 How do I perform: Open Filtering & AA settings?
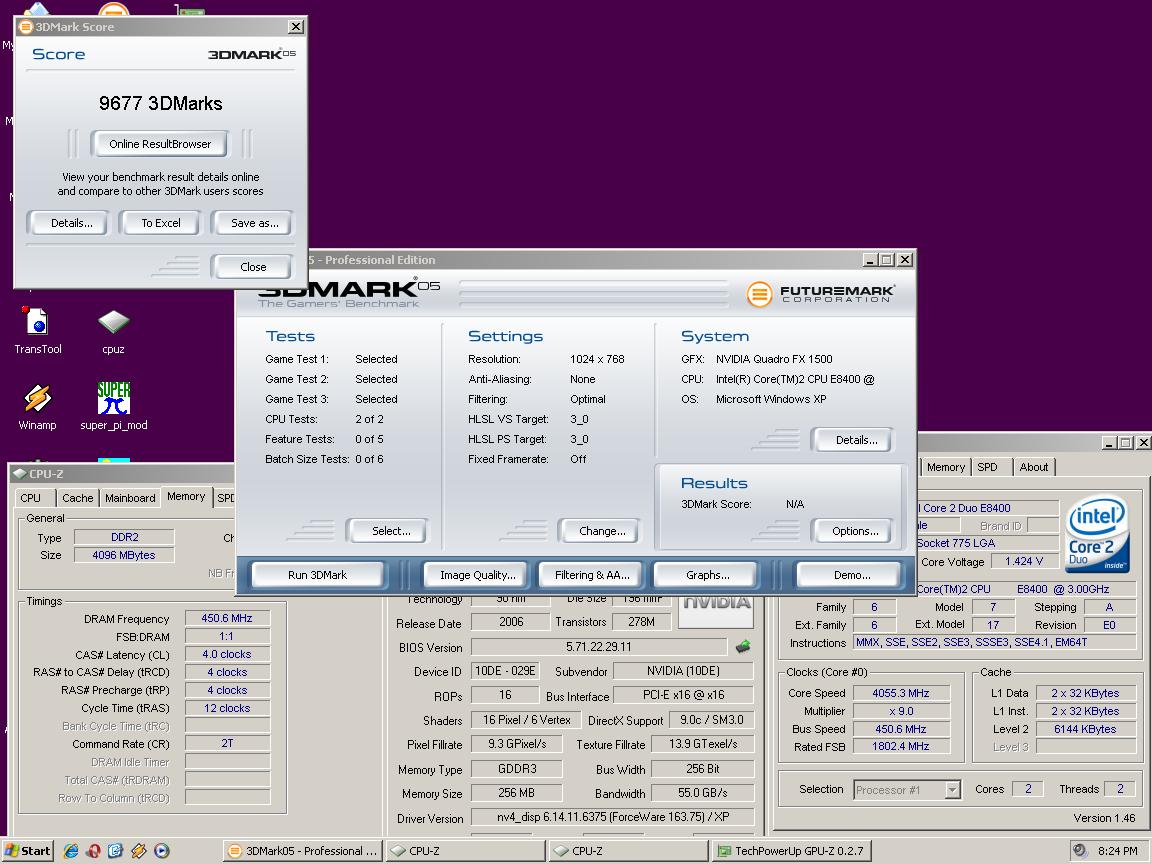(x=592, y=575)
